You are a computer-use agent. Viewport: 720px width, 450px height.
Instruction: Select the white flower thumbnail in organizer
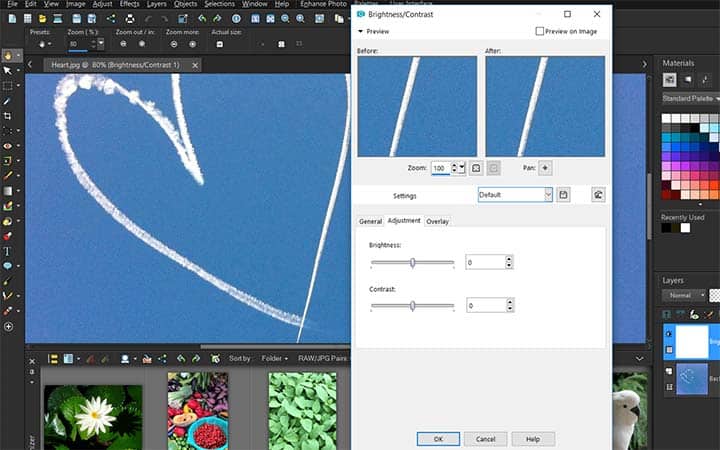click(93, 417)
